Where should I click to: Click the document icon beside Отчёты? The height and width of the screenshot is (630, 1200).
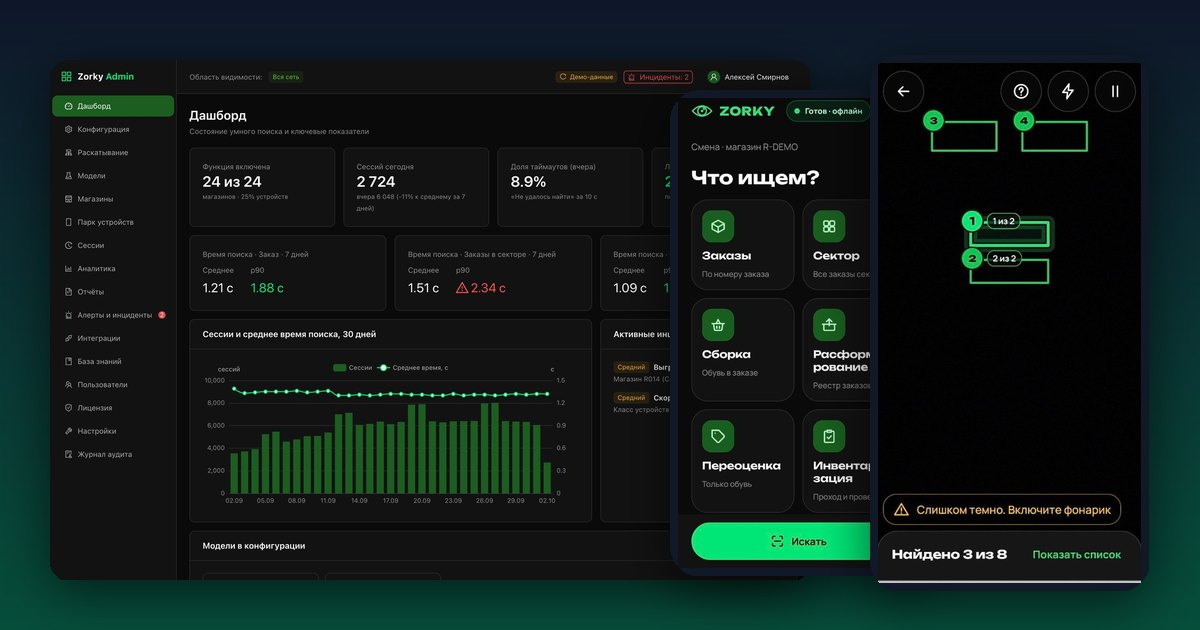(68, 292)
